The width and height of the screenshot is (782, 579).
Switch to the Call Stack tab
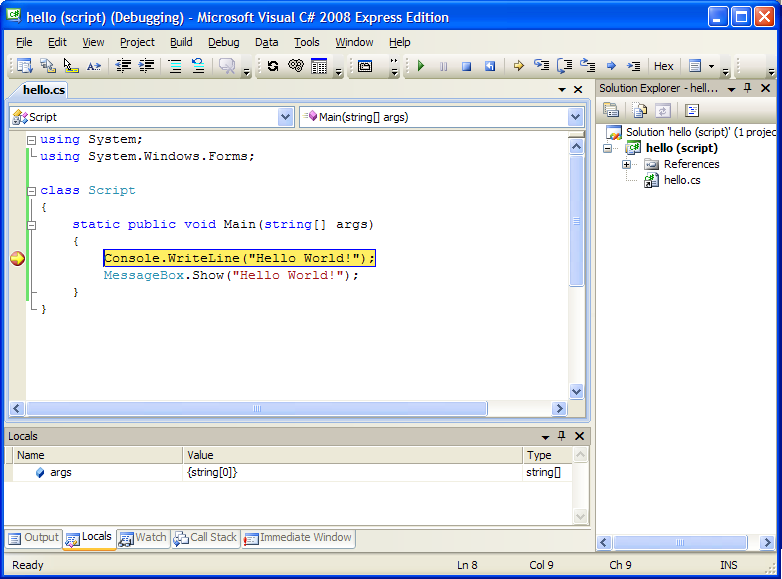pyautogui.click(x=205, y=538)
